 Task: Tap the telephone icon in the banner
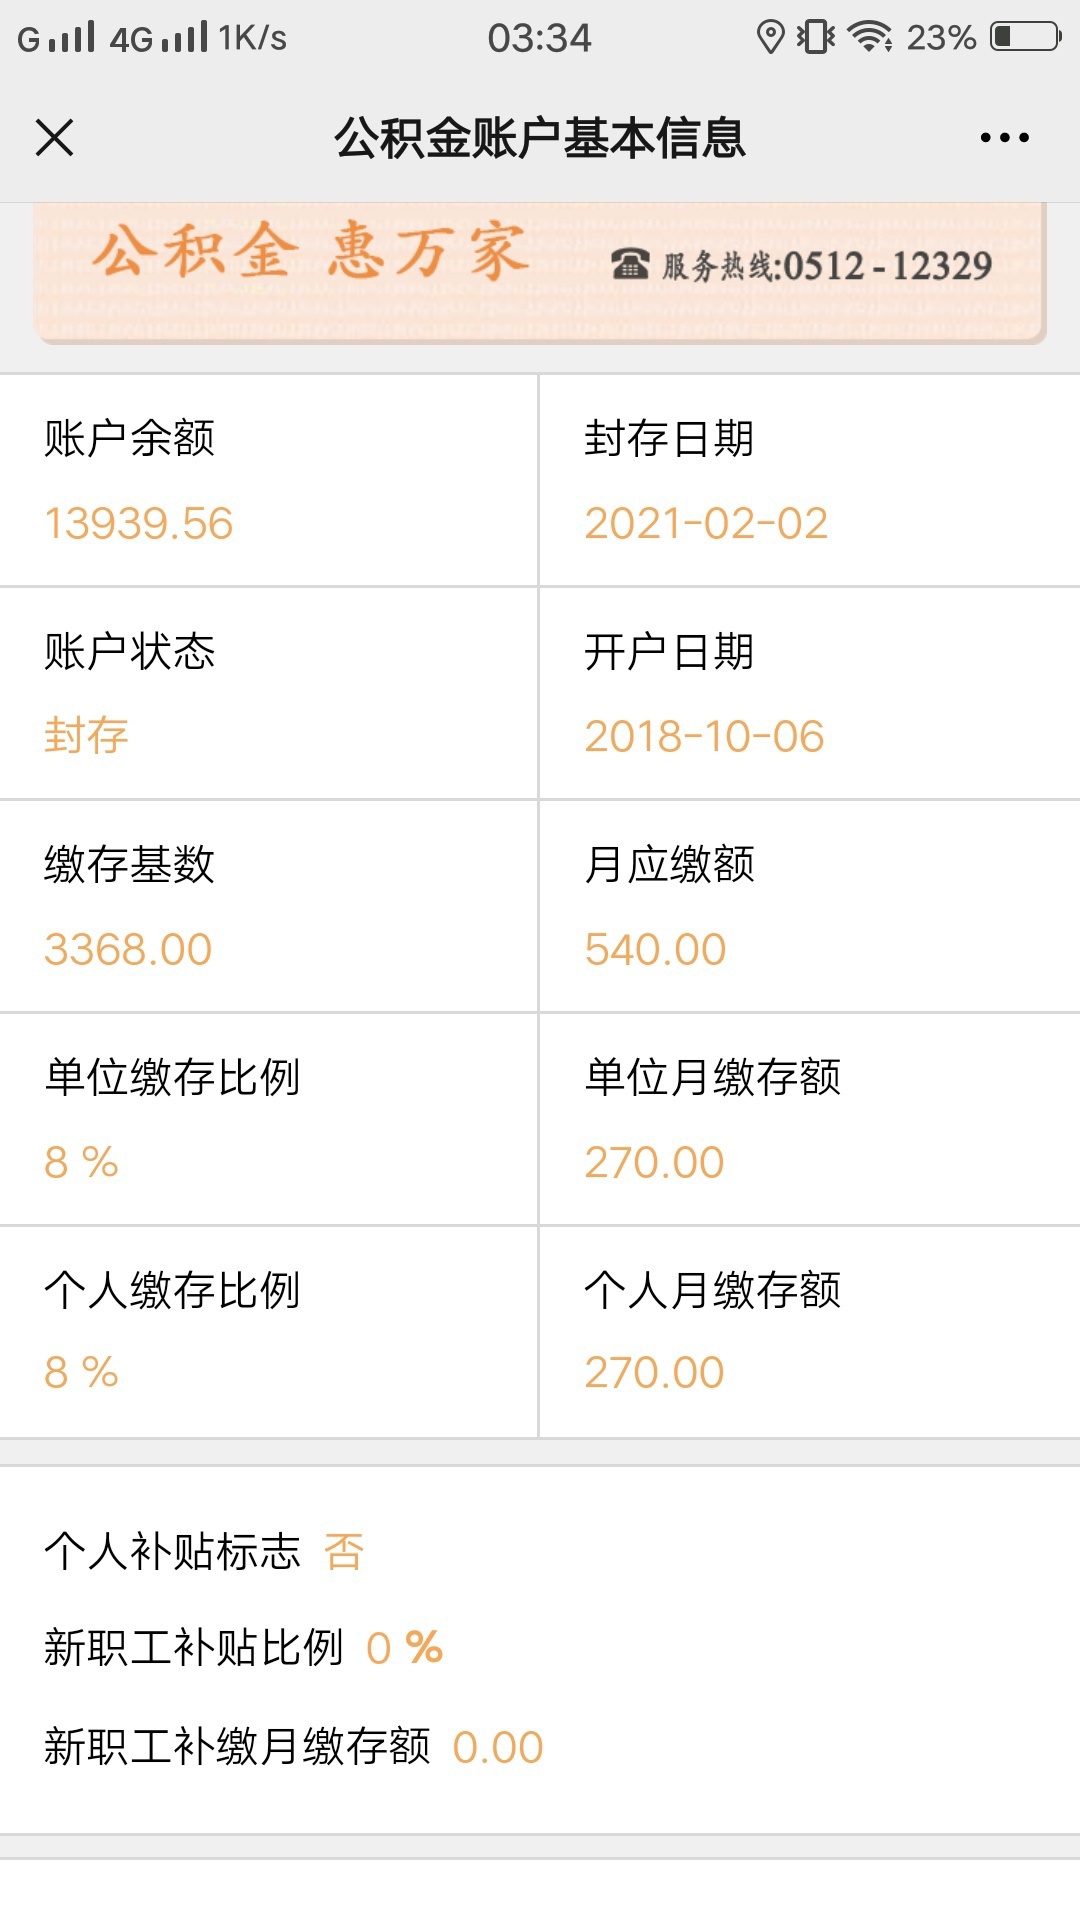point(630,265)
